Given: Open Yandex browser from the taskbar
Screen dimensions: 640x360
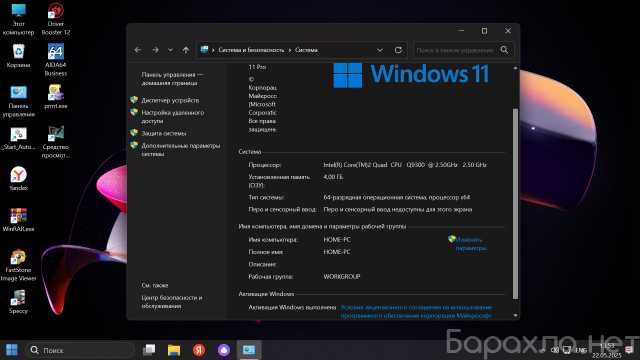Looking at the screenshot, I should tap(199, 350).
